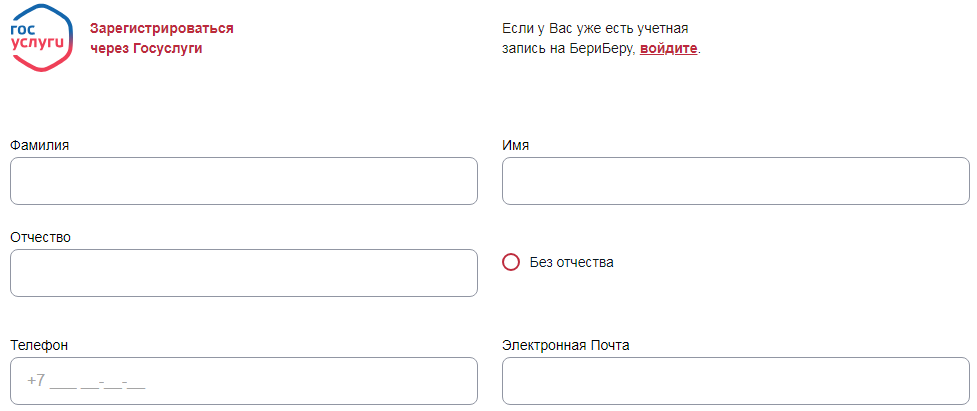This screenshot has height=411, width=977.
Task: Click the Фамилия field label
Action: 40,145
